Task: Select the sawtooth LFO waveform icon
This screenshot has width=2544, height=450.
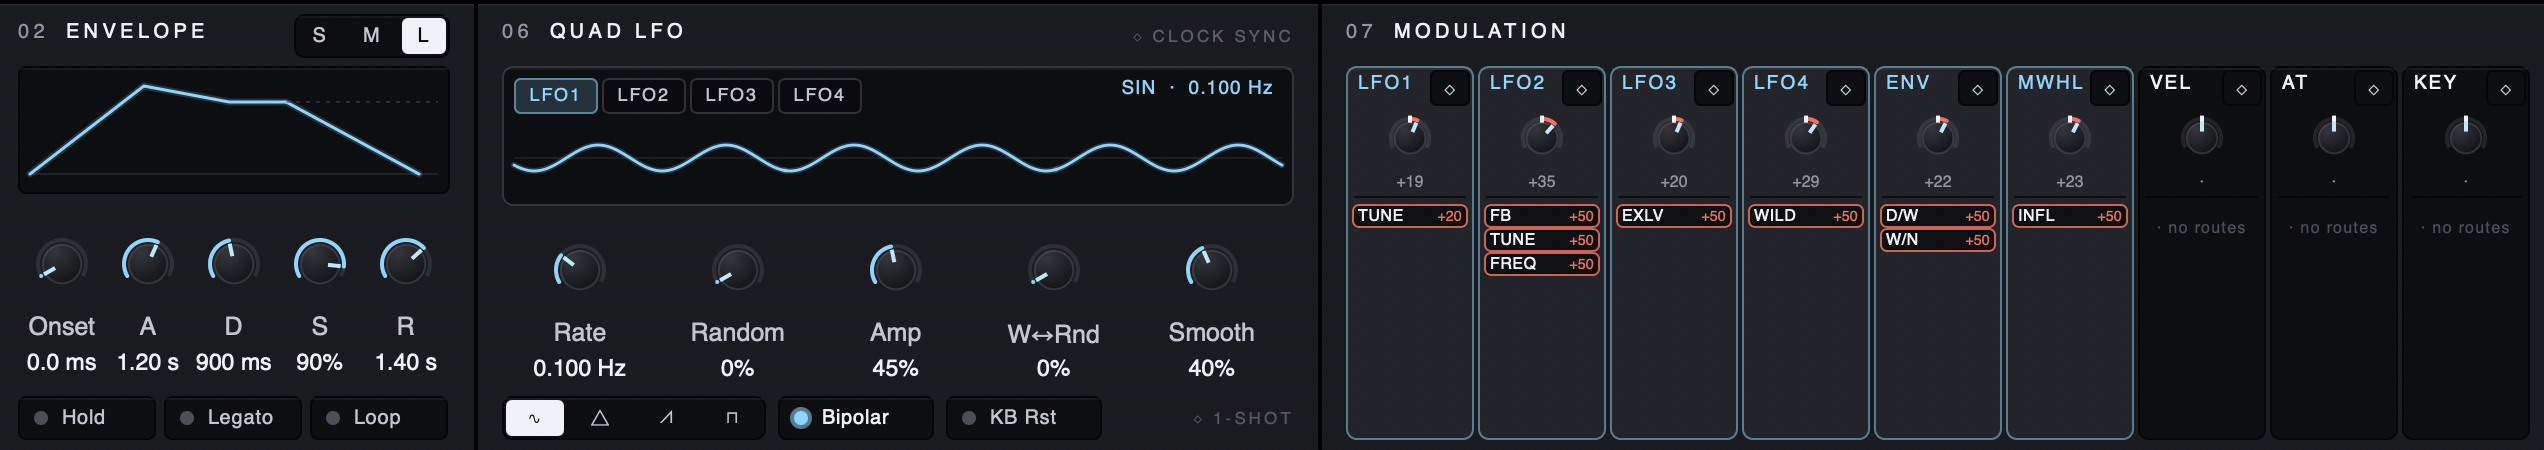Action: coord(666,418)
